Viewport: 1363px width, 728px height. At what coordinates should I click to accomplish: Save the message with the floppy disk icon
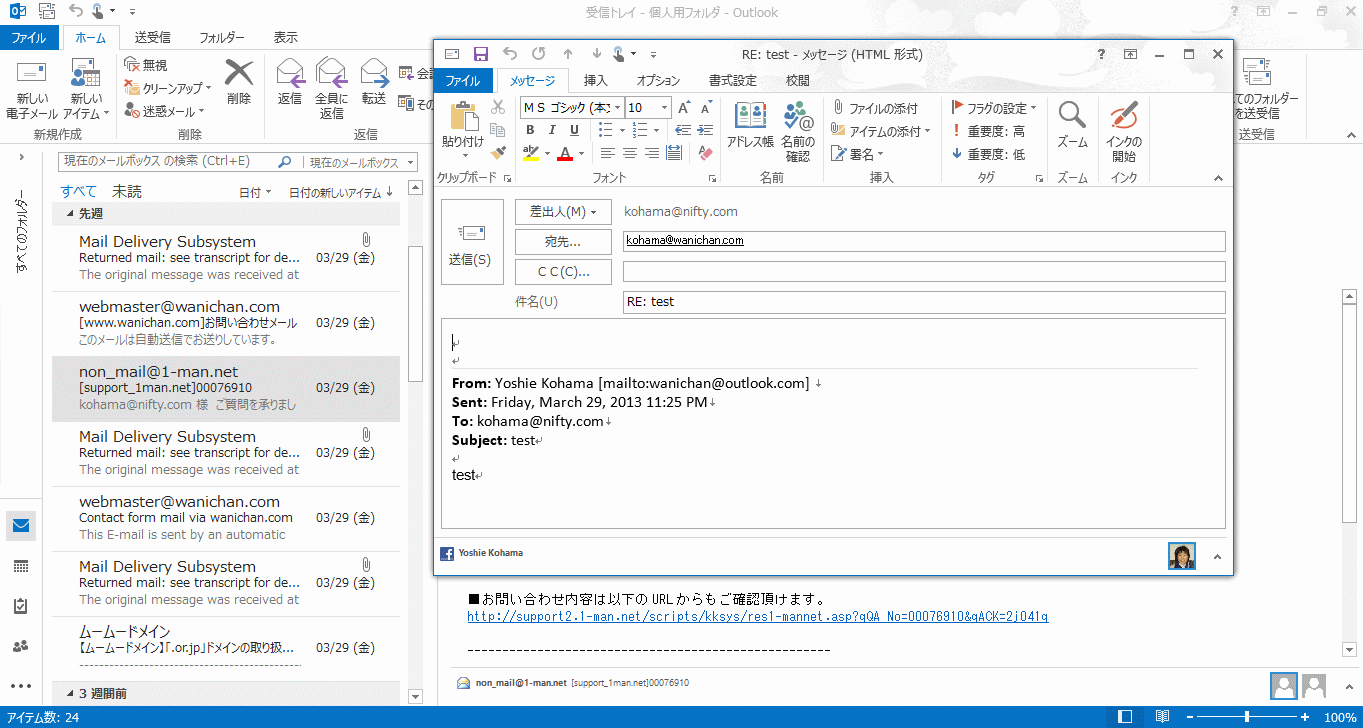pos(481,54)
